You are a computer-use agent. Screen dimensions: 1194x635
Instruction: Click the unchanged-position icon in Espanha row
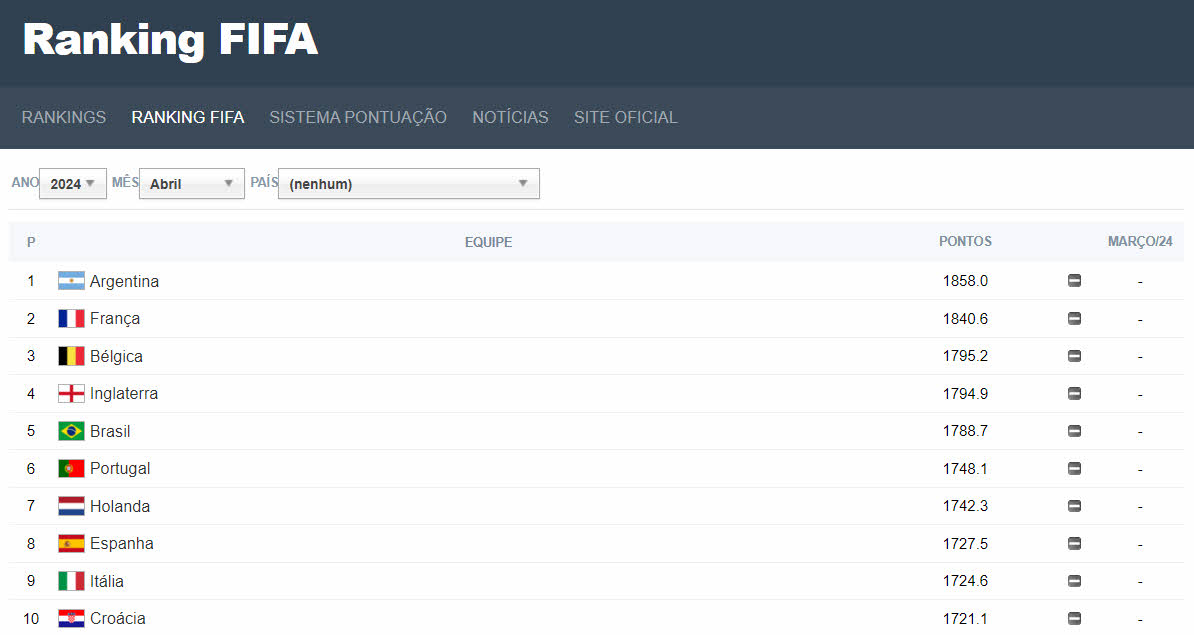[1074, 544]
